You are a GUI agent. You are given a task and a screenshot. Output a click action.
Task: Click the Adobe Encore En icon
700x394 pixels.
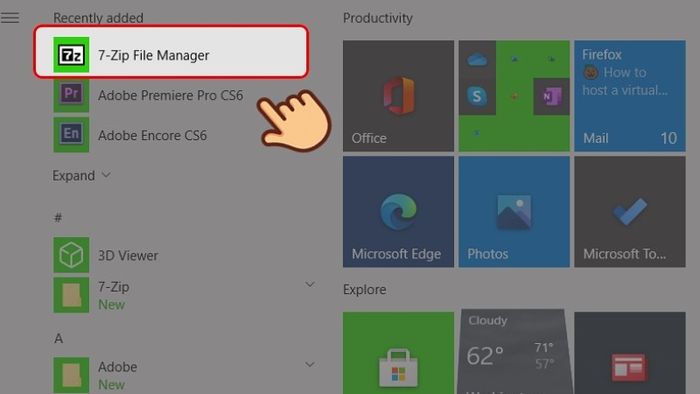click(x=71, y=134)
